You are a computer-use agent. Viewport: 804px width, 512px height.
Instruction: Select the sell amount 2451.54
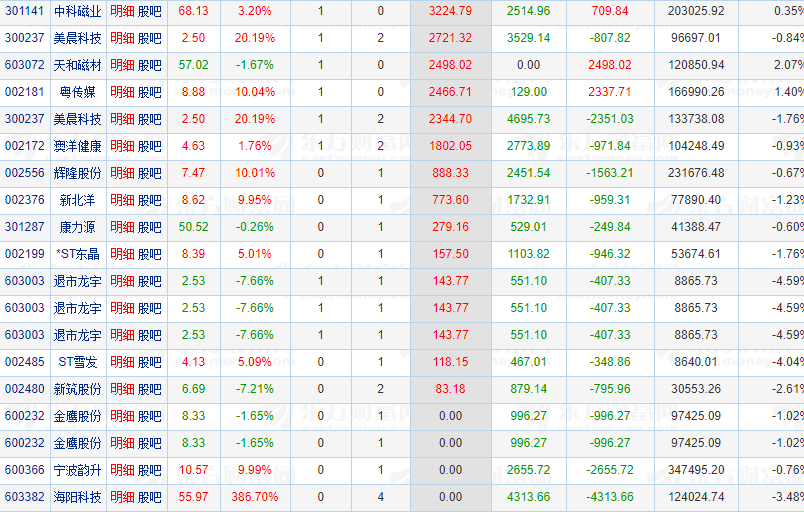pos(528,173)
